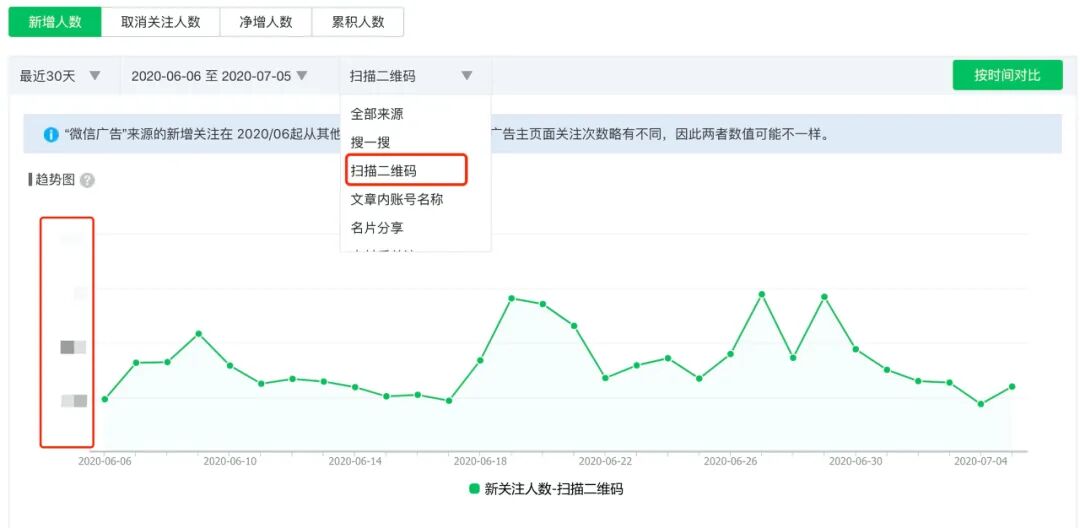
Task: Open the 净增人数 tab
Action: tap(265, 21)
